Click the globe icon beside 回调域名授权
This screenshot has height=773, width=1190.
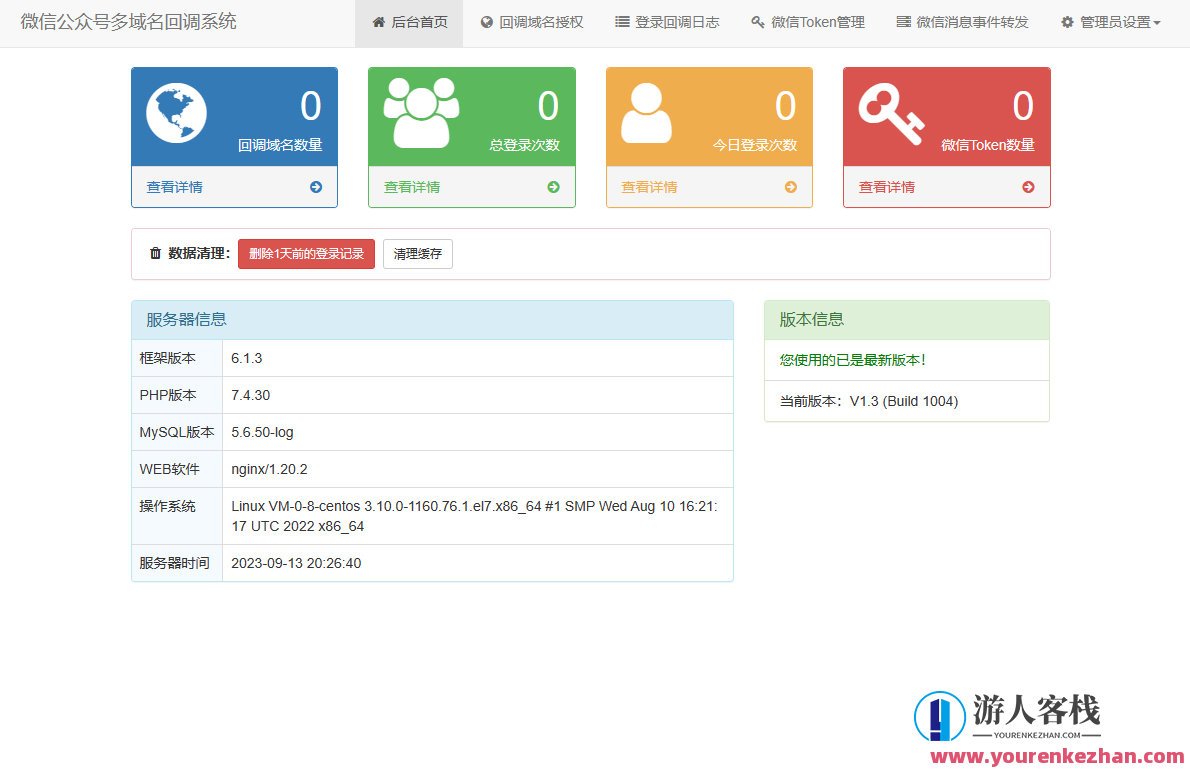[x=486, y=21]
